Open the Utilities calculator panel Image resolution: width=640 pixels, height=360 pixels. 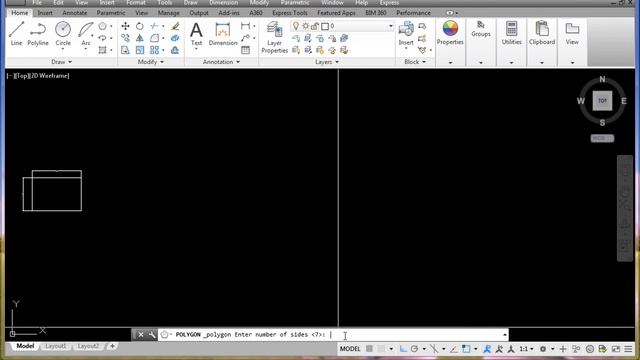pyautogui.click(x=511, y=33)
